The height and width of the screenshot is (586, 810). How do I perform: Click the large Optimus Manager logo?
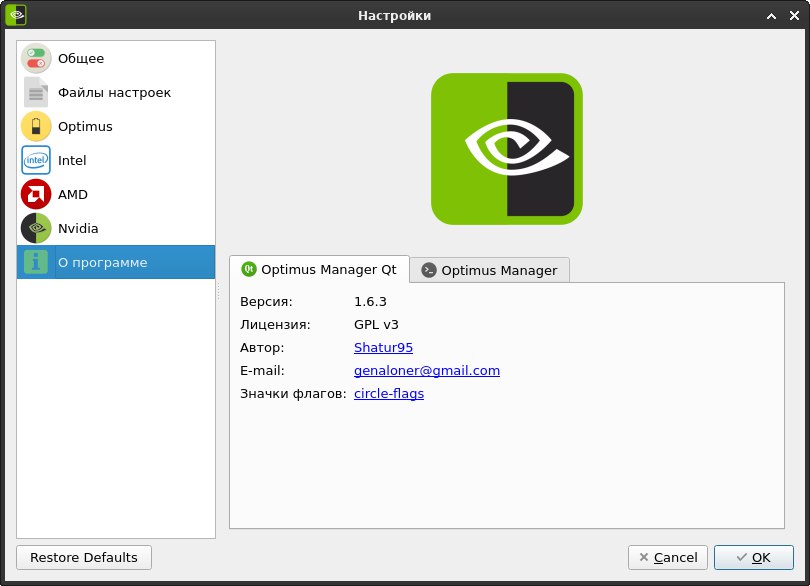point(507,149)
